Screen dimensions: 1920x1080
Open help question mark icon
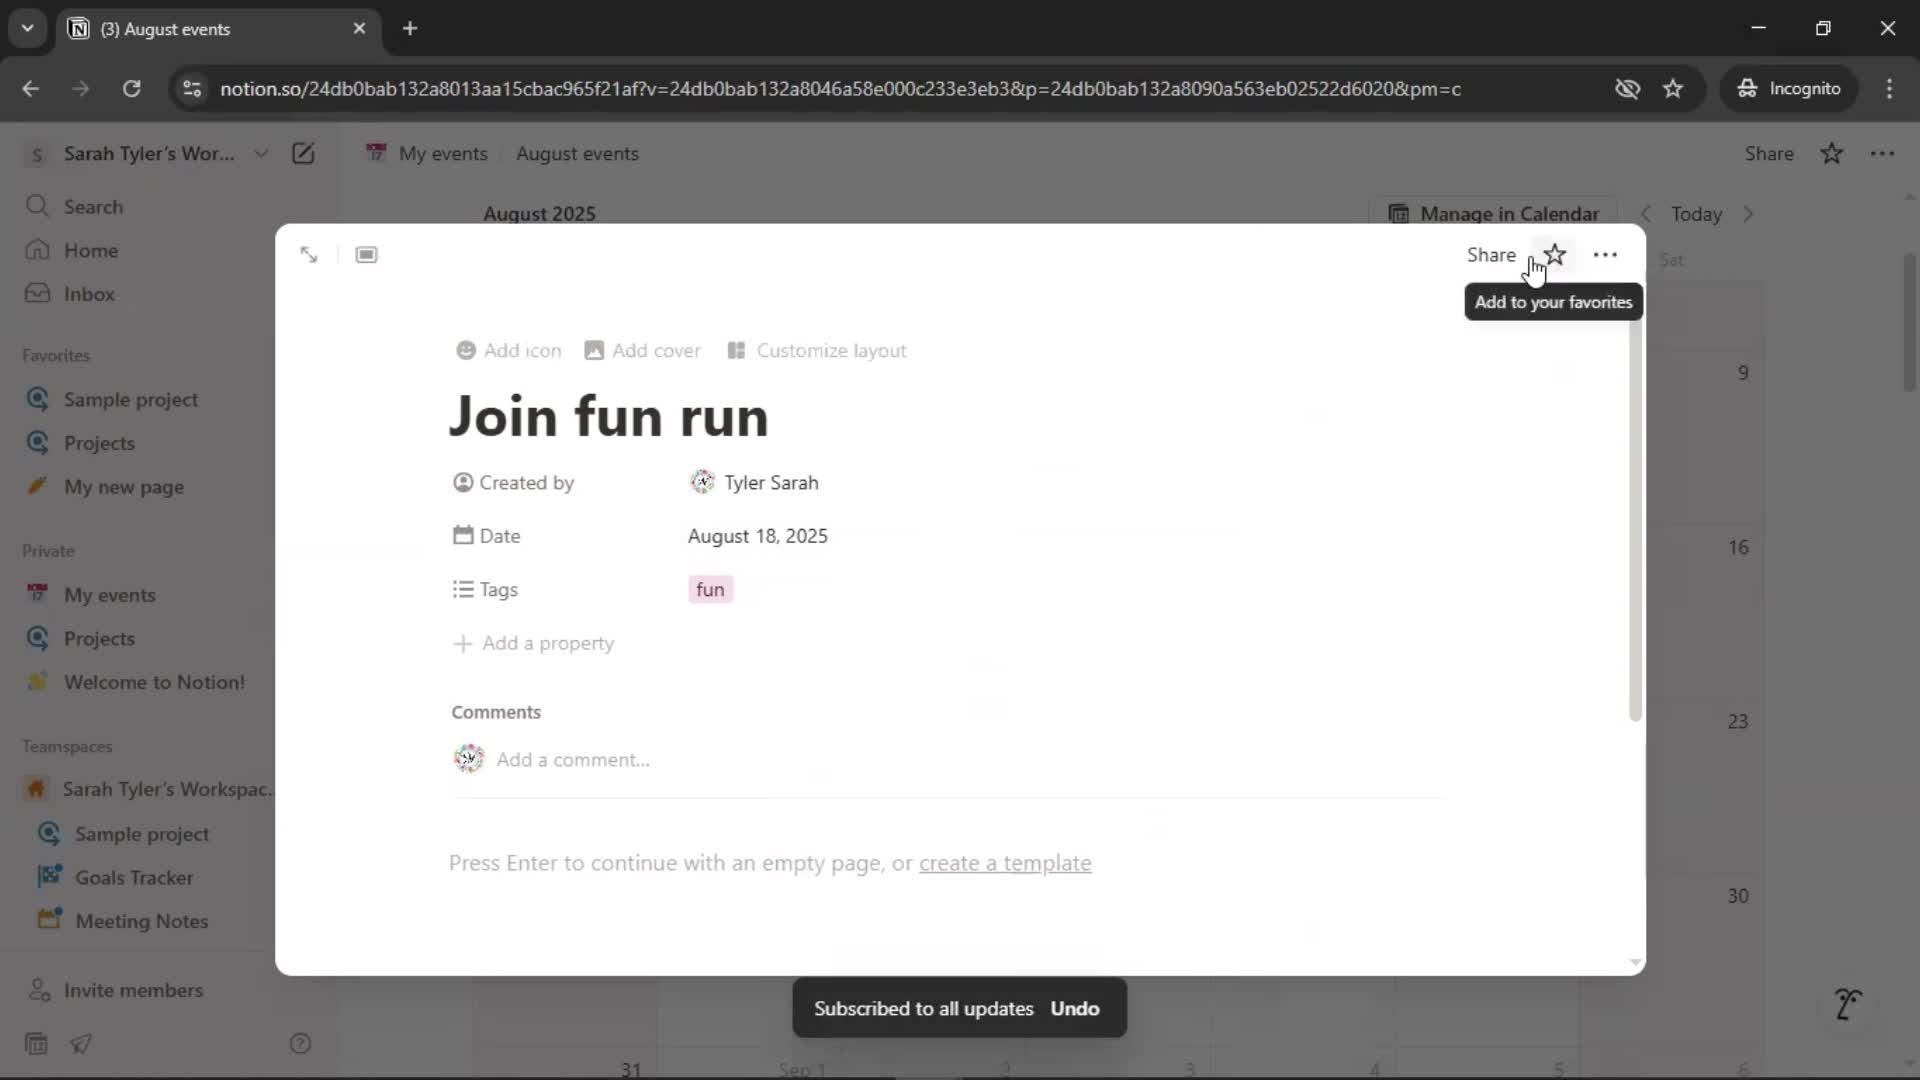[x=300, y=1044]
